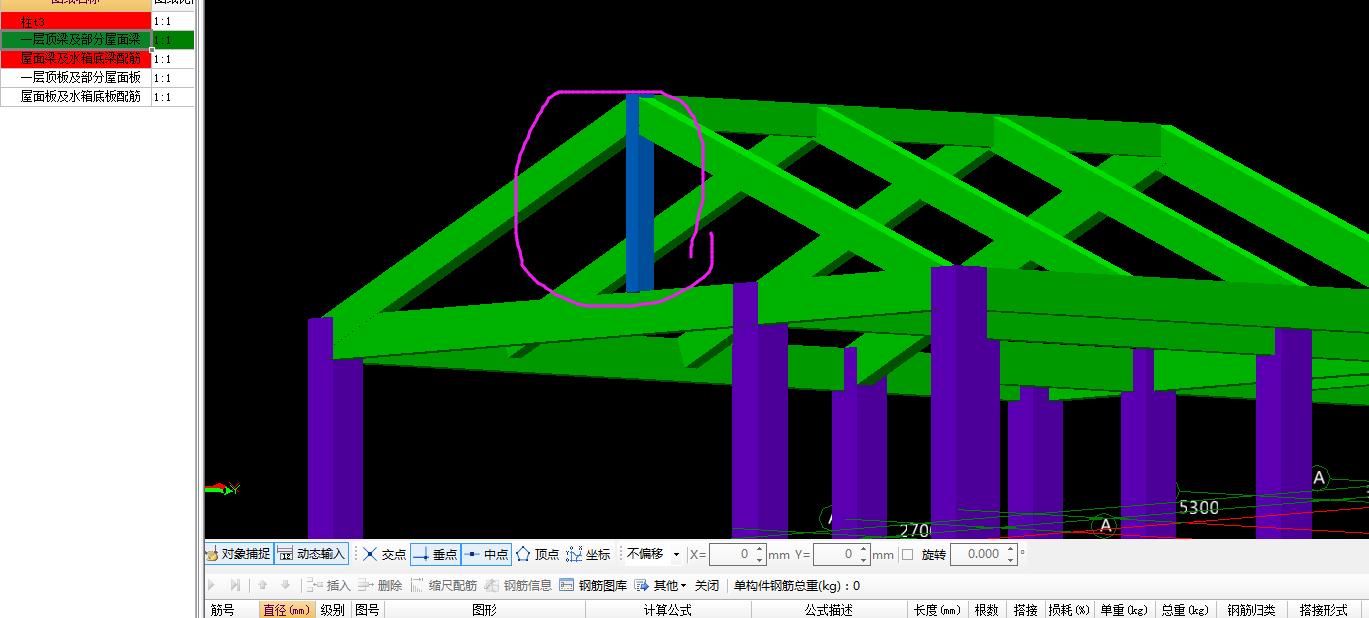The width and height of the screenshot is (1369, 618).
Task: Click 1:1 scale cell of 屋面板及水箱底板配筋
Action: tap(173, 97)
